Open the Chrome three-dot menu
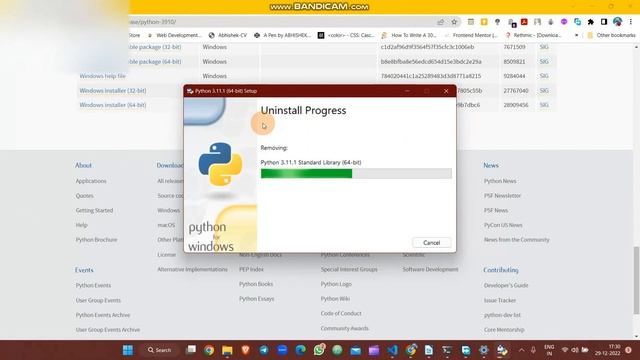 [x=631, y=22]
